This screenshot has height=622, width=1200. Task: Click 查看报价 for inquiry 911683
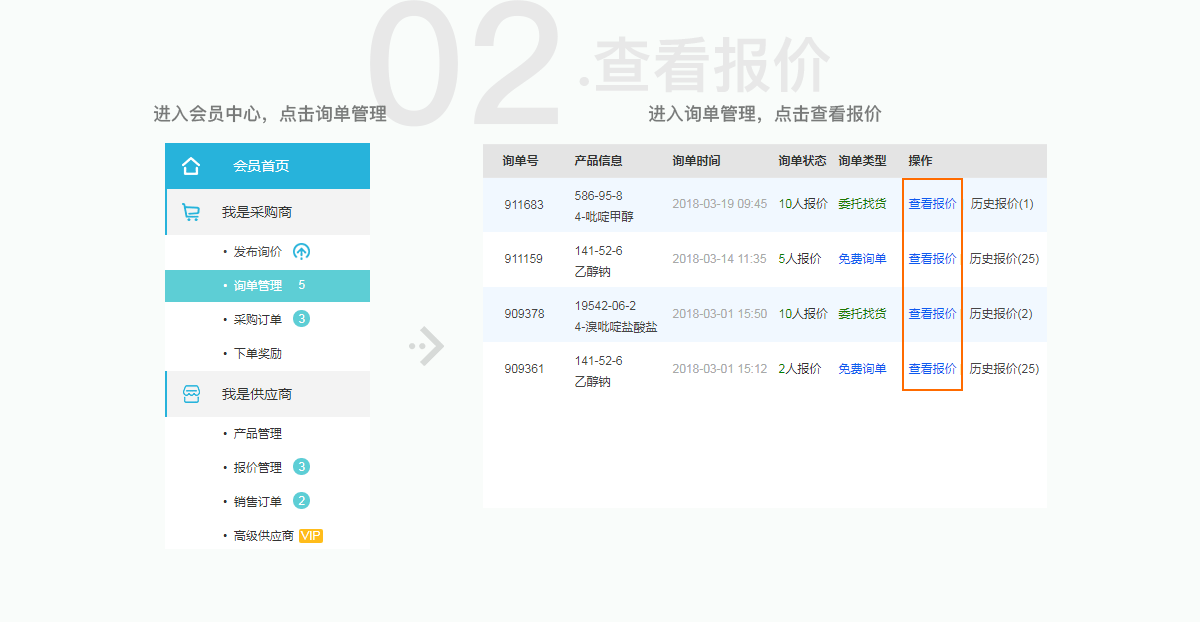[x=932, y=204]
